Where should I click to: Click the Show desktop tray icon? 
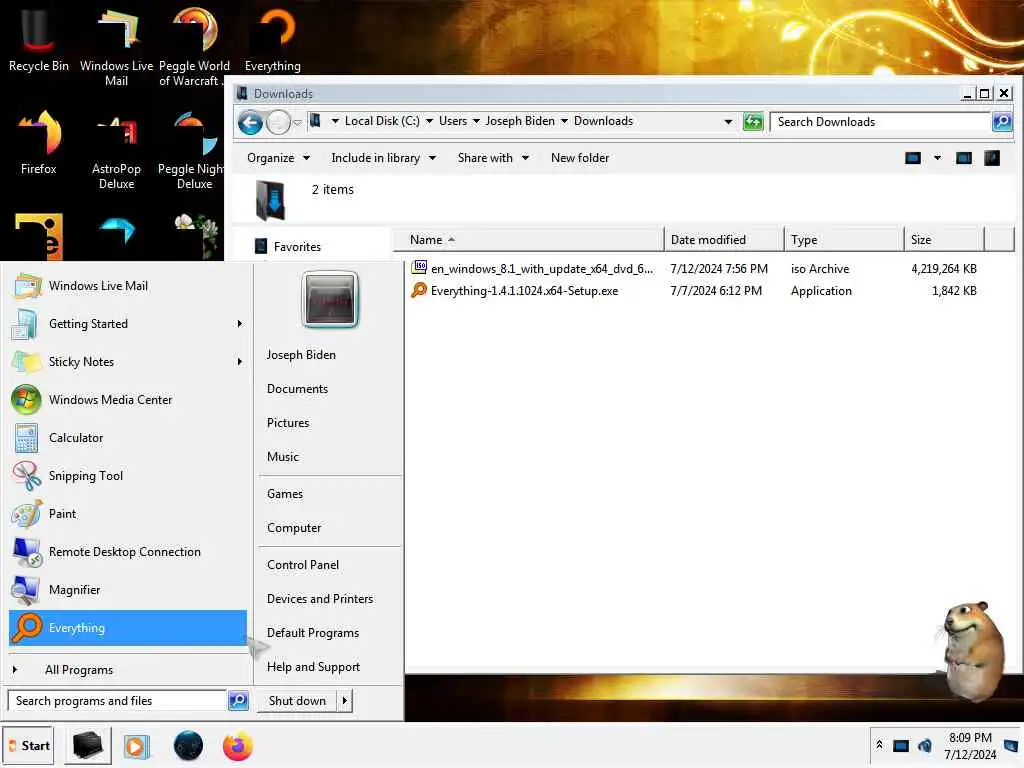1011,745
